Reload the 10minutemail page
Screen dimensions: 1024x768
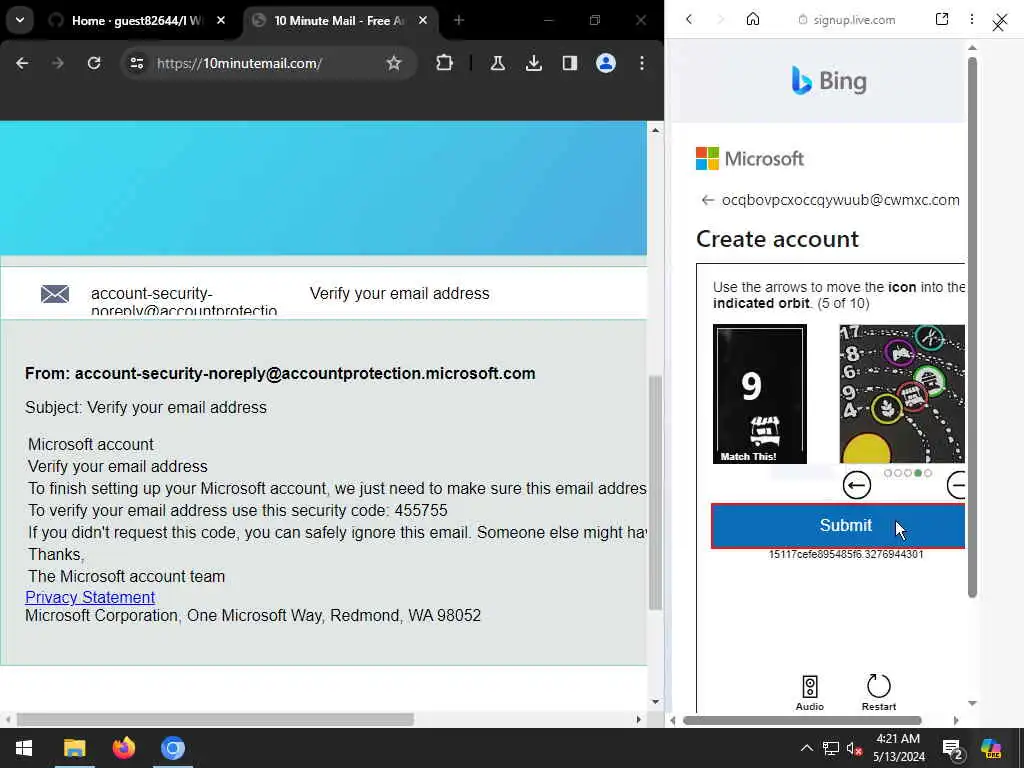(x=94, y=63)
